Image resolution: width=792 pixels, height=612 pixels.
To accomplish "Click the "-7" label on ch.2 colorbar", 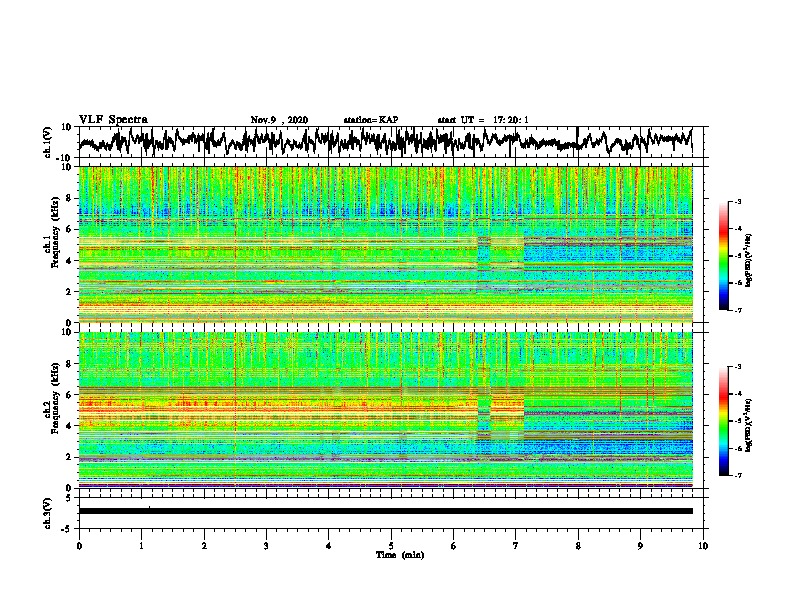I will 737,475.
